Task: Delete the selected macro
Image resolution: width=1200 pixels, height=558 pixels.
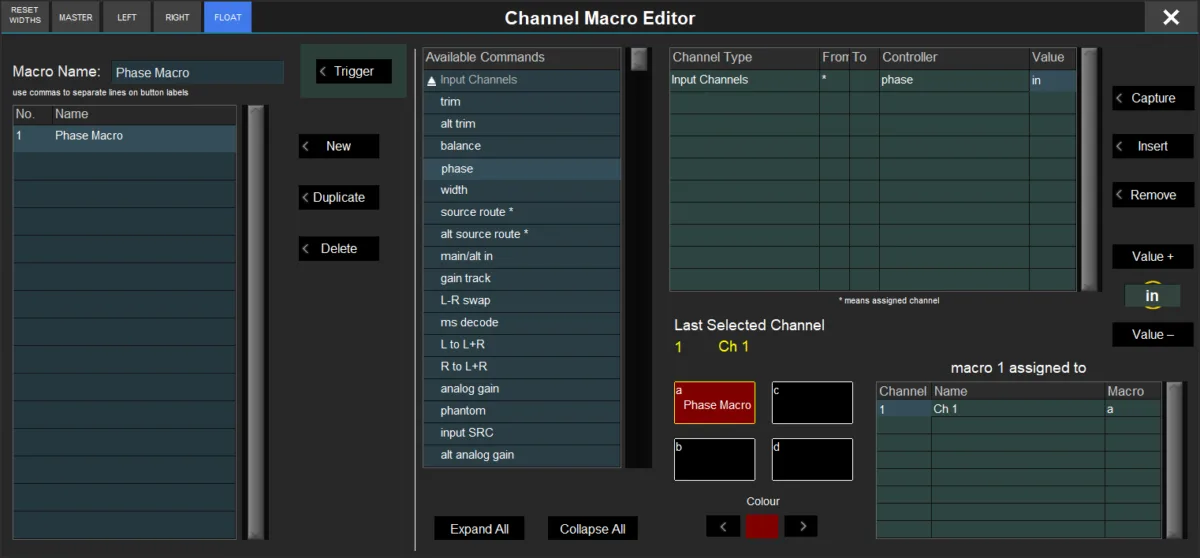Action: click(339, 248)
